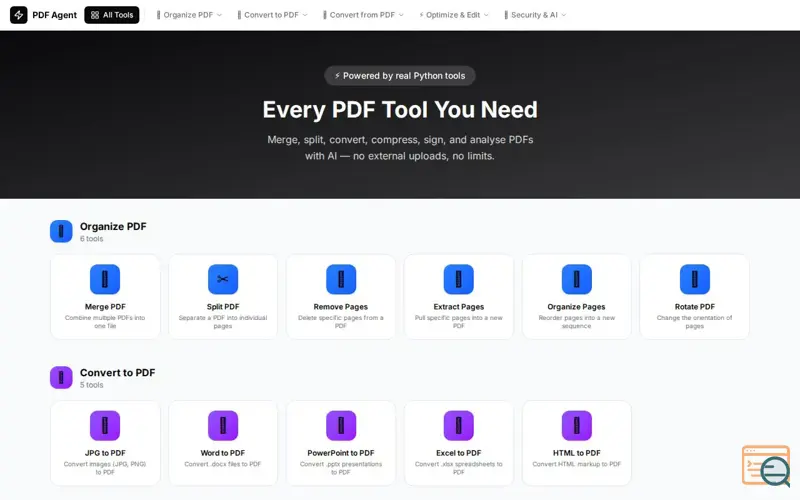Click the JPG to PDF icon
This screenshot has width=800, height=500.
pyautogui.click(x=105, y=426)
